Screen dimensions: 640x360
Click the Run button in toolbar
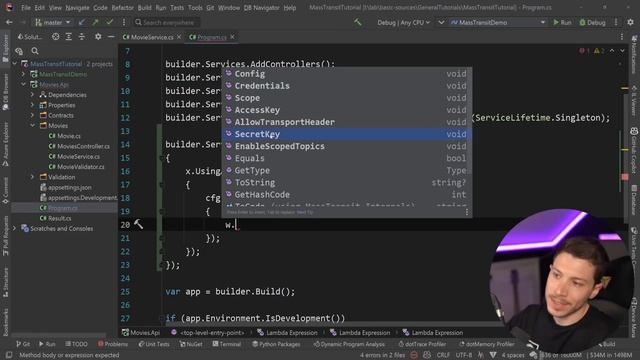point(562,22)
